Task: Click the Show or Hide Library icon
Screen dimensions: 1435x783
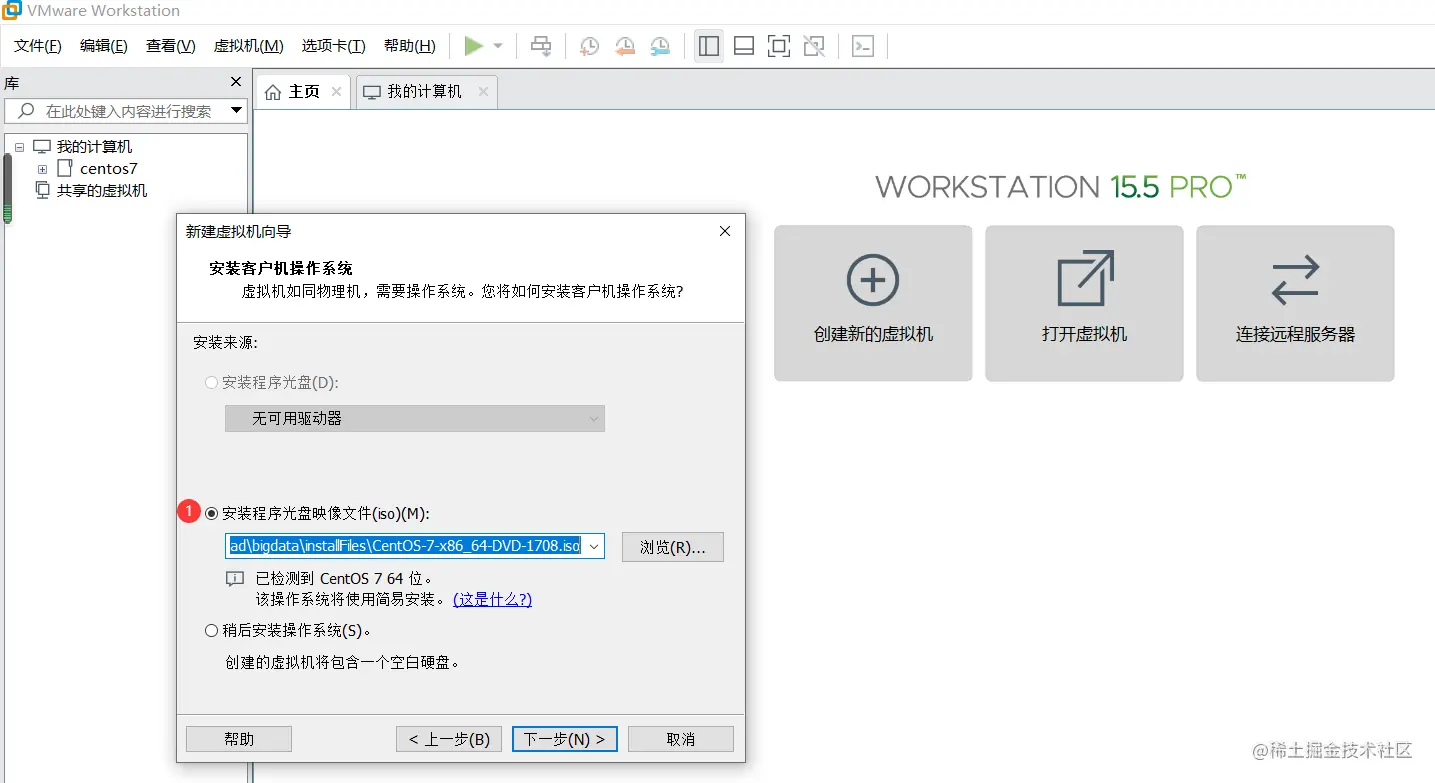Action: click(708, 46)
